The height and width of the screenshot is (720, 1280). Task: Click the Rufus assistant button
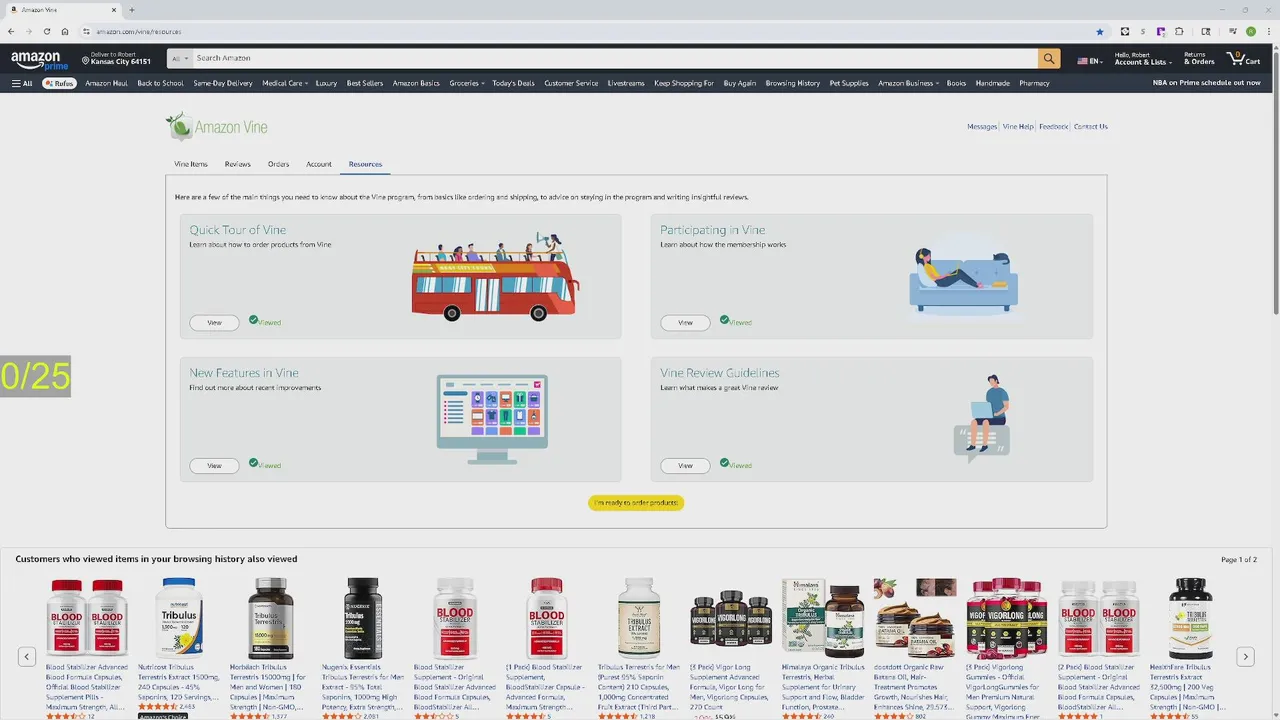(x=59, y=83)
